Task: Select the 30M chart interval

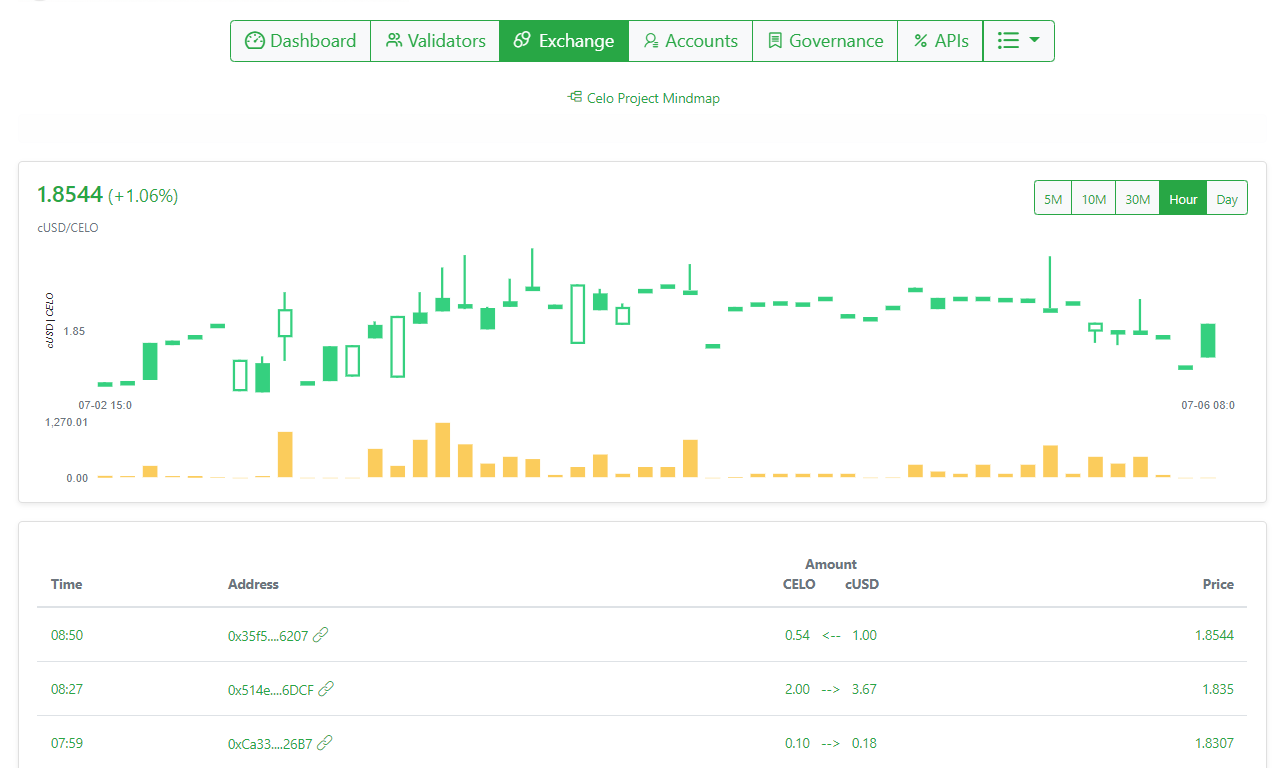Action: [x=1137, y=199]
